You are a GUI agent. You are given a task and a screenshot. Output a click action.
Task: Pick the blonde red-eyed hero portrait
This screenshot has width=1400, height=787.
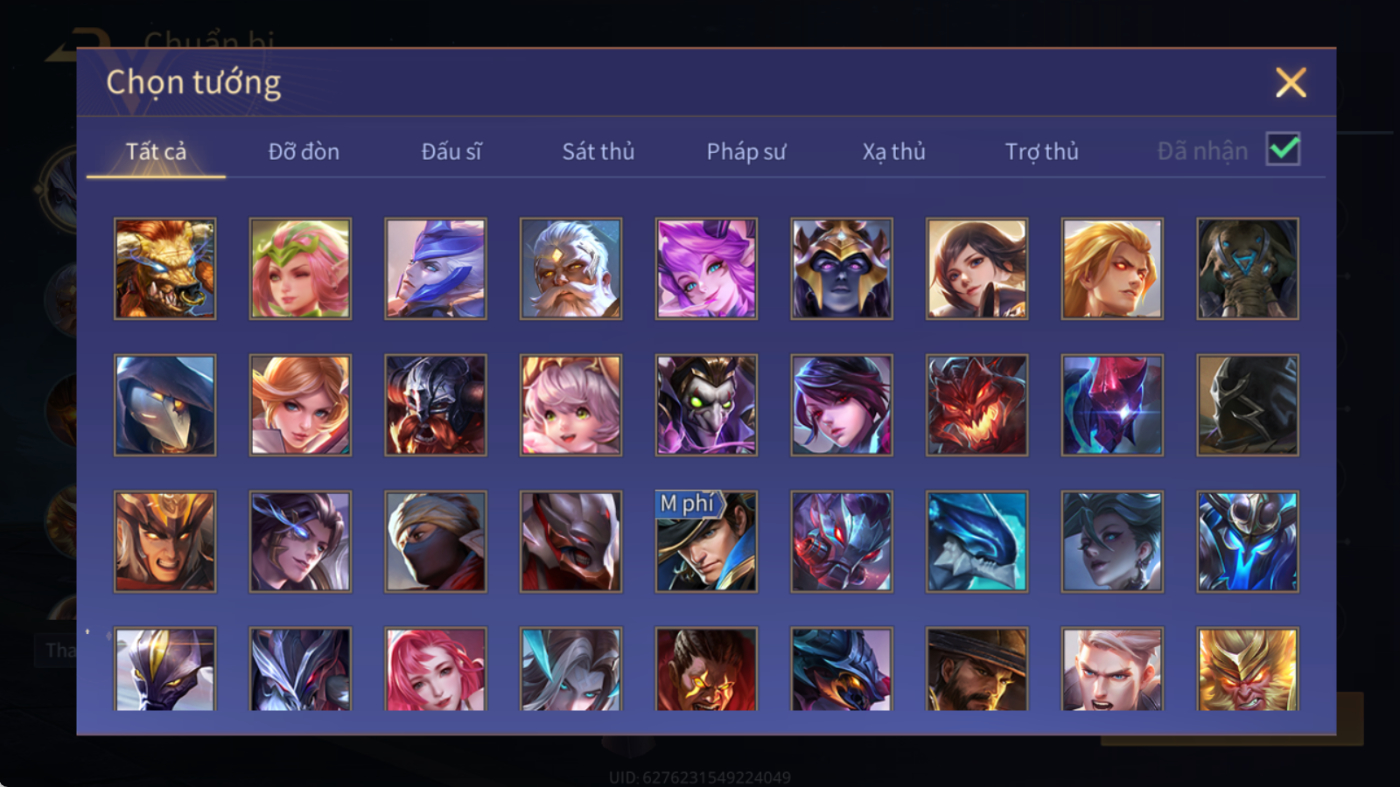point(1112,269)
